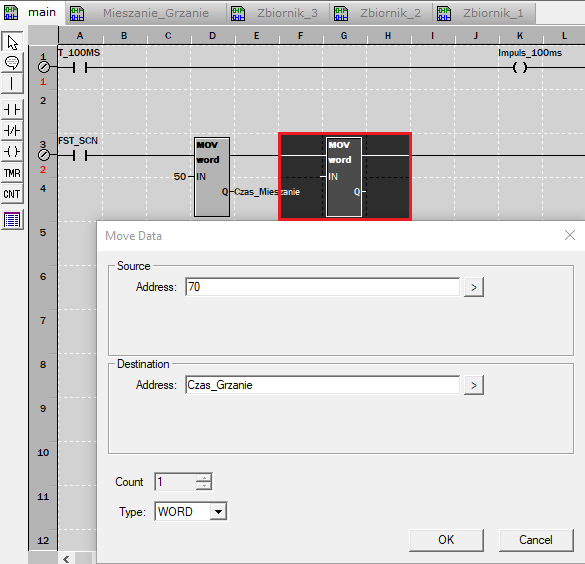The image size is (585, 564).
Task: Switch to the Mieszanie_Grzanie tab
Action: (x=146, y=13)
